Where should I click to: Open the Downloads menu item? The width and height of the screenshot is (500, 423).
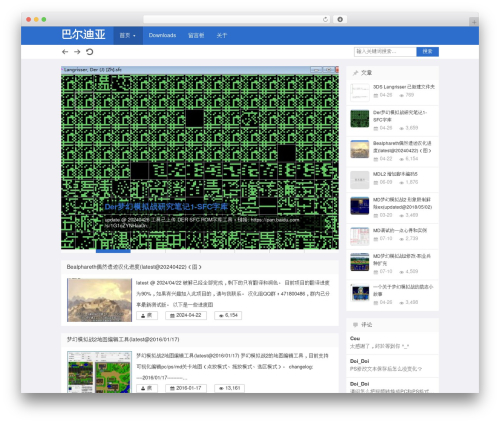[x=162, y=35]
